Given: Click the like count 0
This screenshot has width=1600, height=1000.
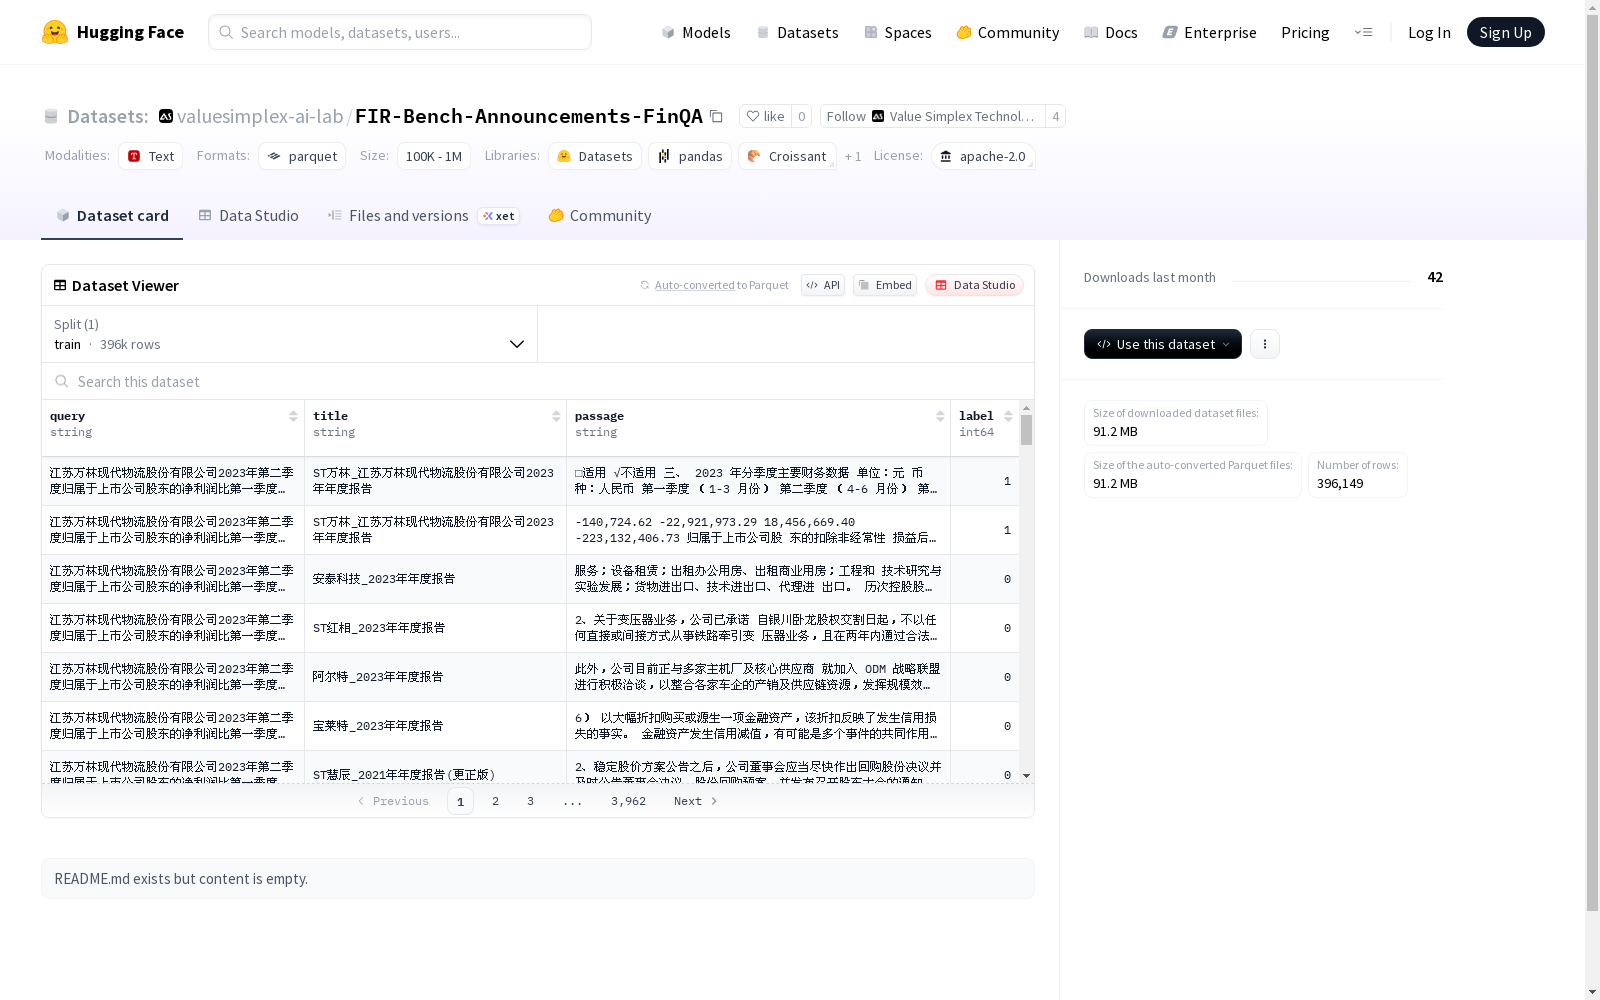Looking at the screenshot, I should (x=801, y=116).
